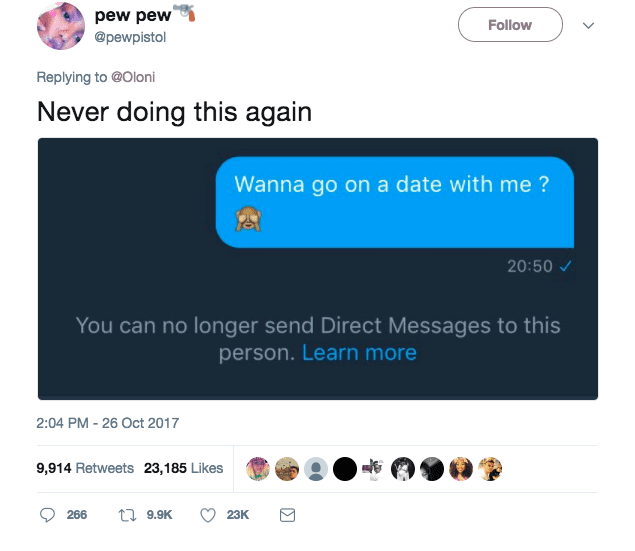Open the tweet timestamp 26 Oct 2017
This screenshot has height=551, width=635.
click(x=108, y=423)
